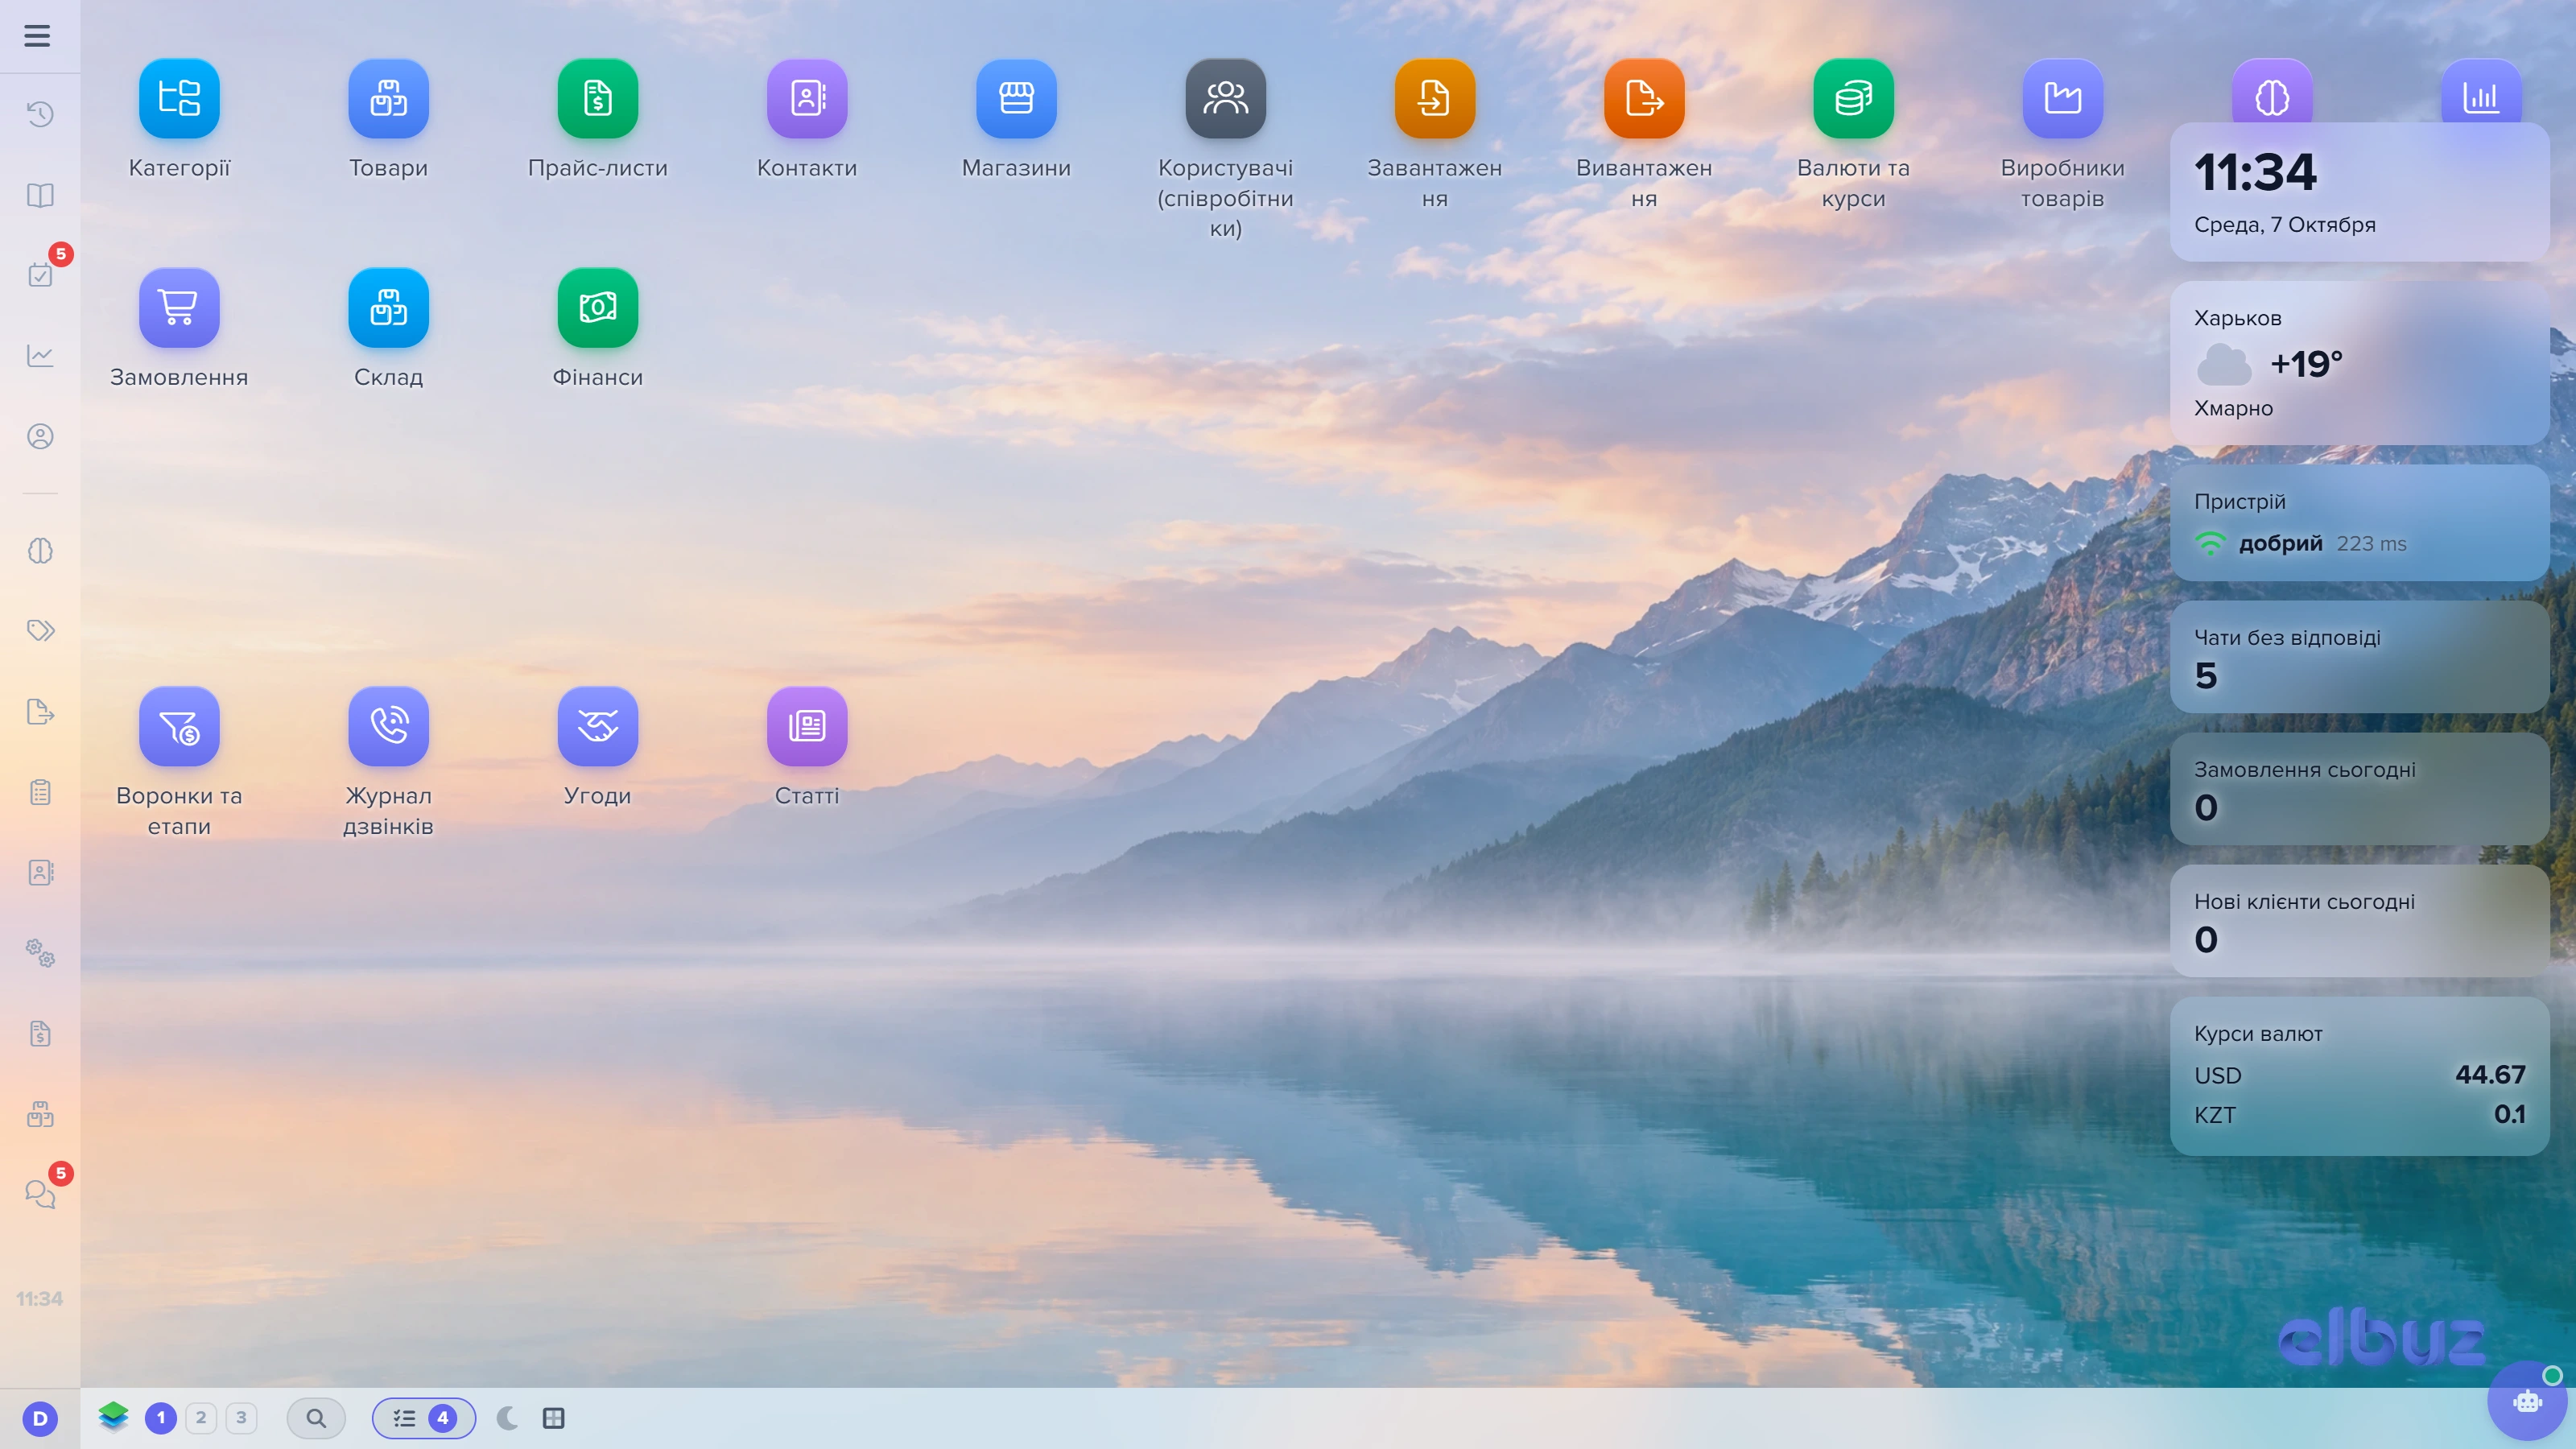Open the Товари app icon

[388, 98]
